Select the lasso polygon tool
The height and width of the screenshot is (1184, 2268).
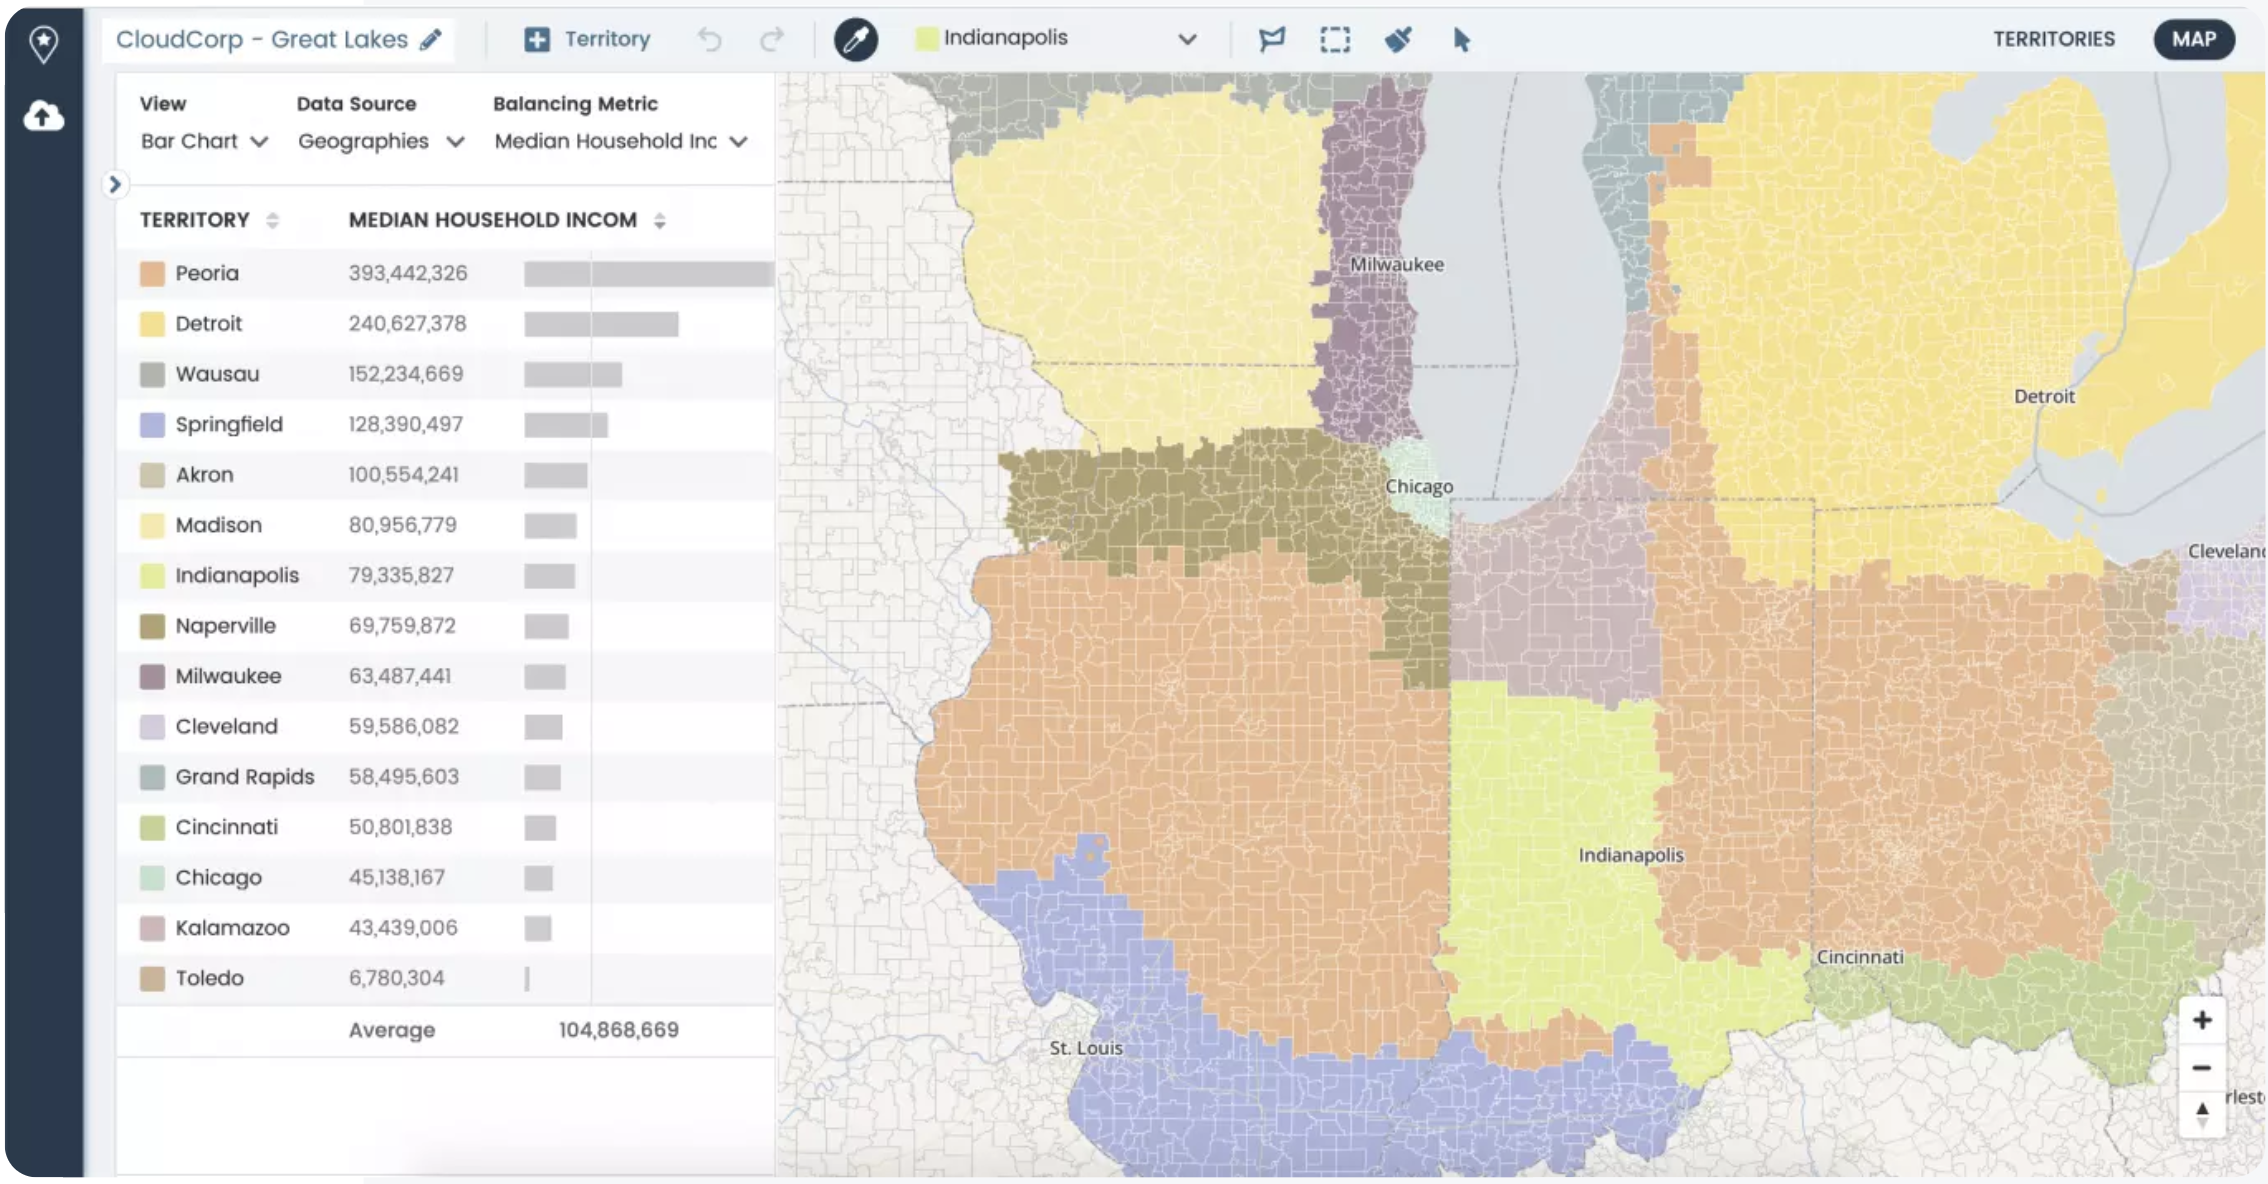pyautogui.click(x=1271, y=40)
